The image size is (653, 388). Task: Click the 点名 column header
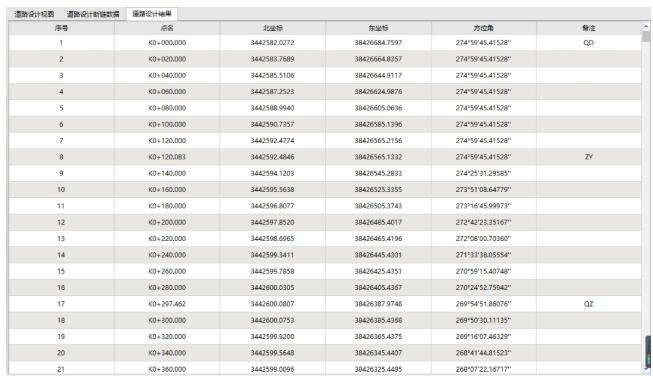(167, 28)
